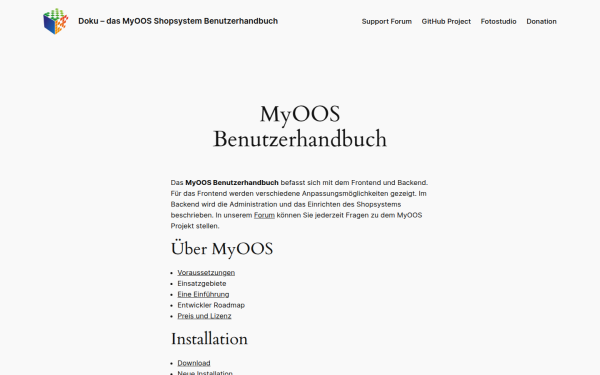600x375 pixels.
Task: Select the Fotostudio navigation link
Action: (499, 21)
